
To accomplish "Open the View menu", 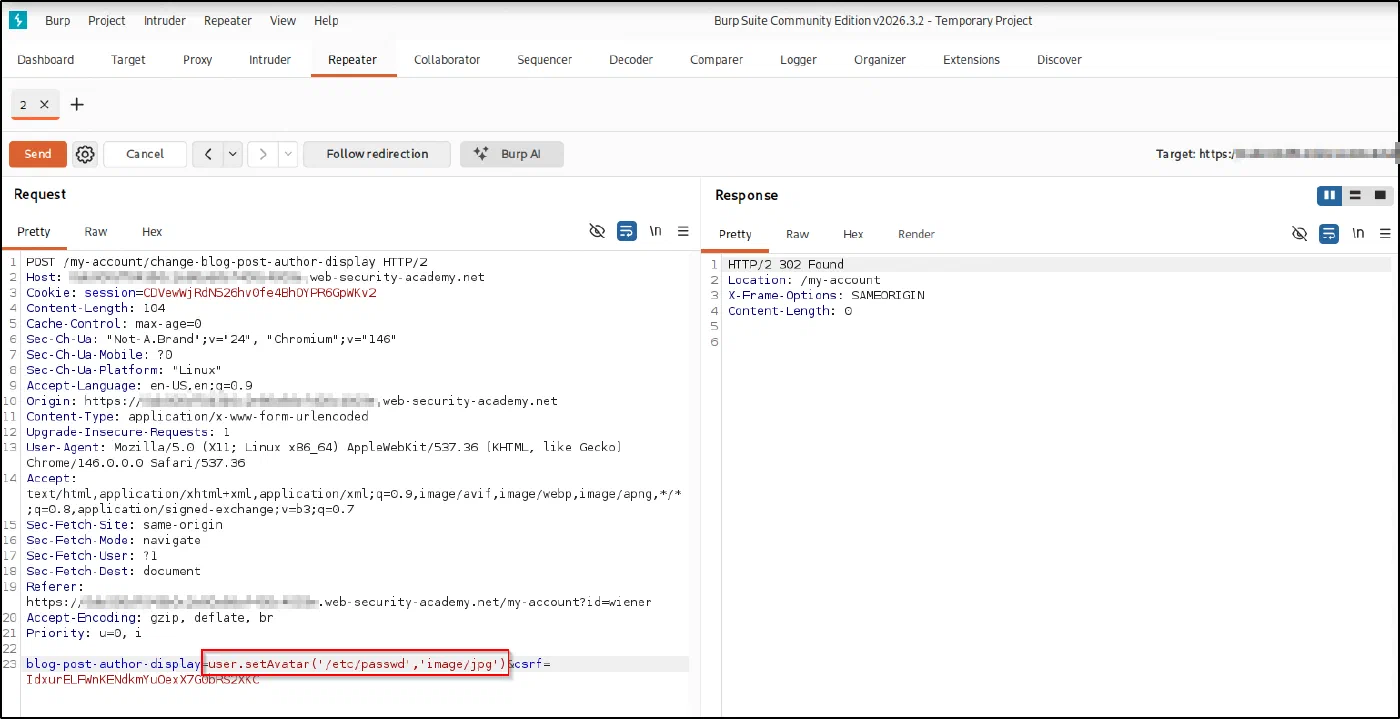I will (283, 21).
